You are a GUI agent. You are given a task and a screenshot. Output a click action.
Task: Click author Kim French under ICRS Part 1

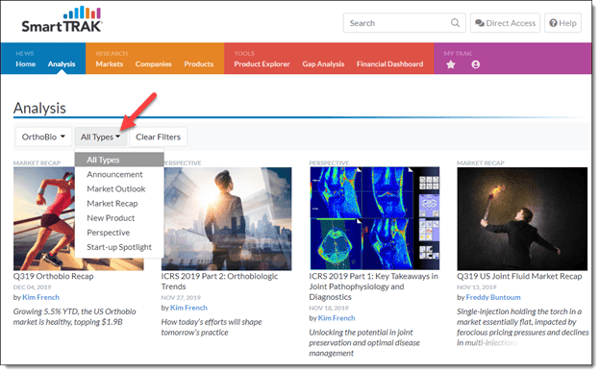pyautogui.click(x=337, y=318)
